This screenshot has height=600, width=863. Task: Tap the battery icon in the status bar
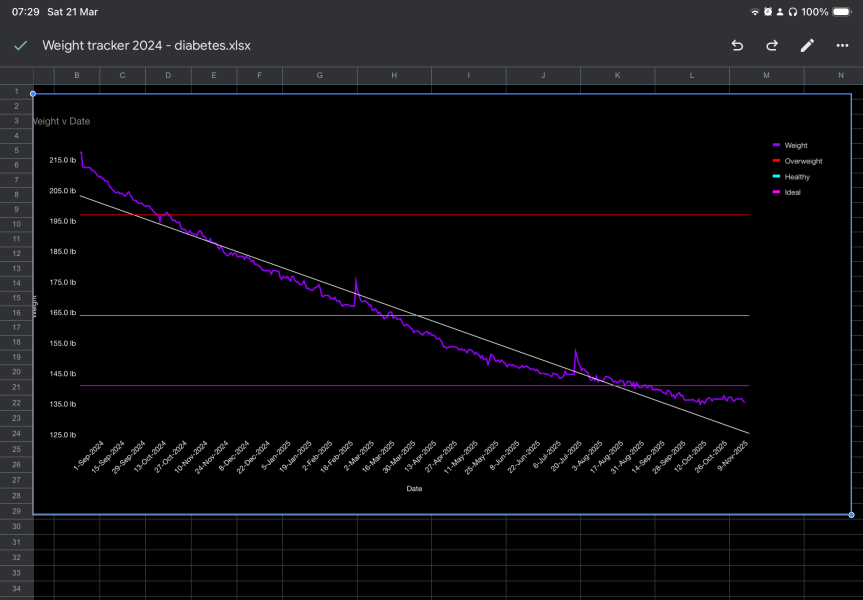point(843,11)
